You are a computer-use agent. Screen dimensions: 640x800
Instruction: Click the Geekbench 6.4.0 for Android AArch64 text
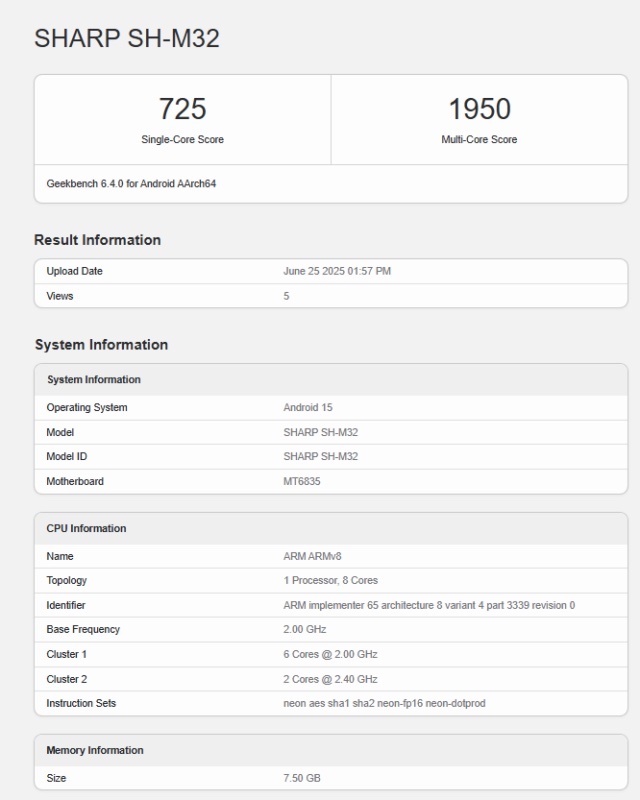[131, 184]
